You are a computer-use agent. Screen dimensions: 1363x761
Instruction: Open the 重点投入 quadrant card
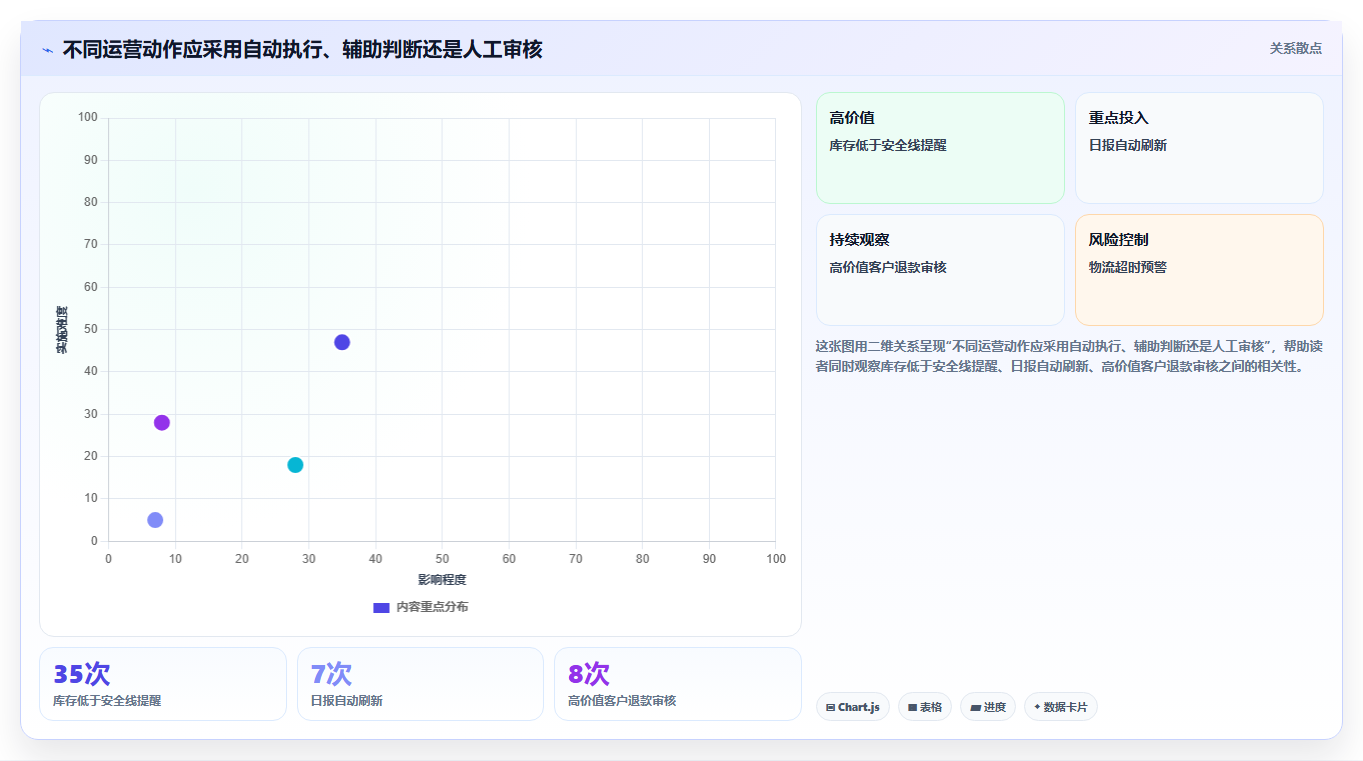pos(1199,148)
